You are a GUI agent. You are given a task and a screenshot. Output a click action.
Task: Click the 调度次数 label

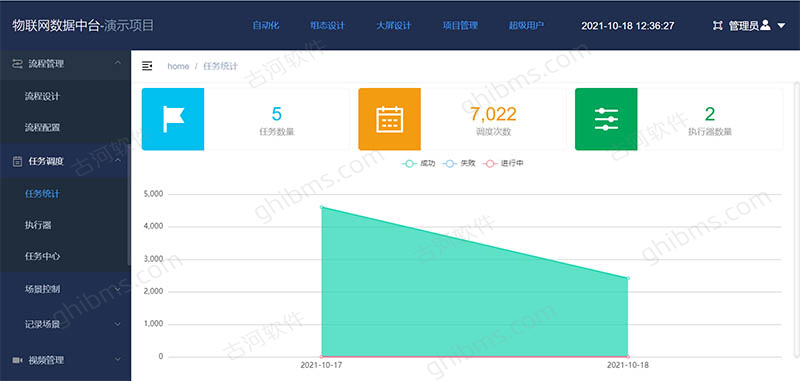point(493,132)
